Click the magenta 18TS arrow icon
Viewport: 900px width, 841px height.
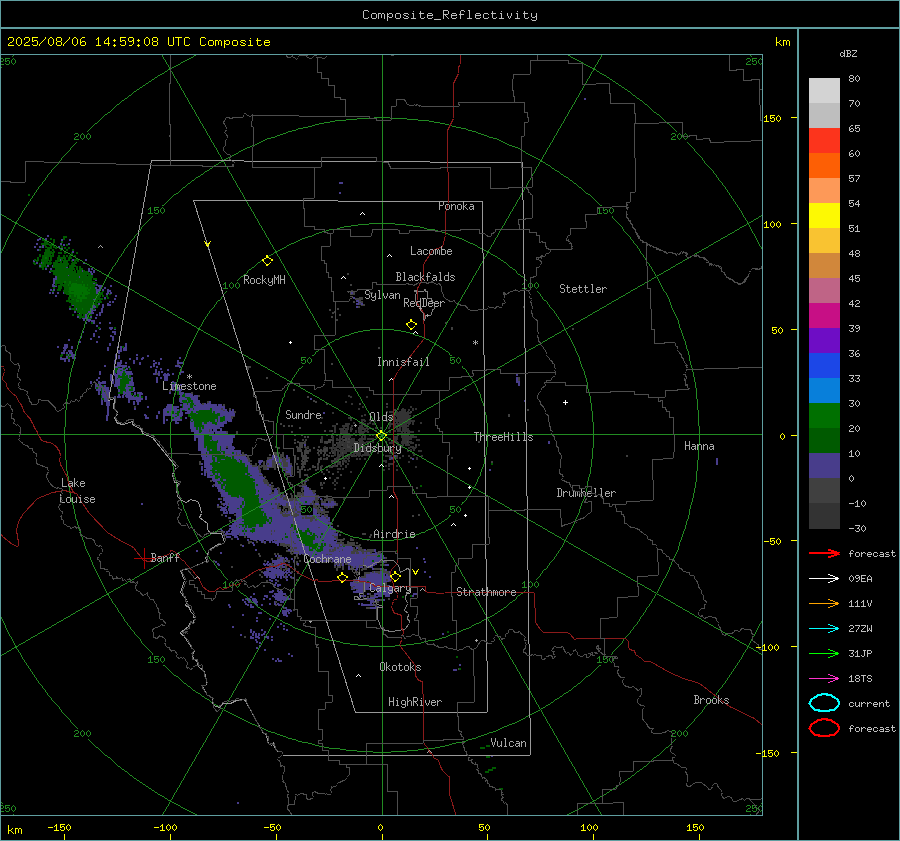(824, 679)
